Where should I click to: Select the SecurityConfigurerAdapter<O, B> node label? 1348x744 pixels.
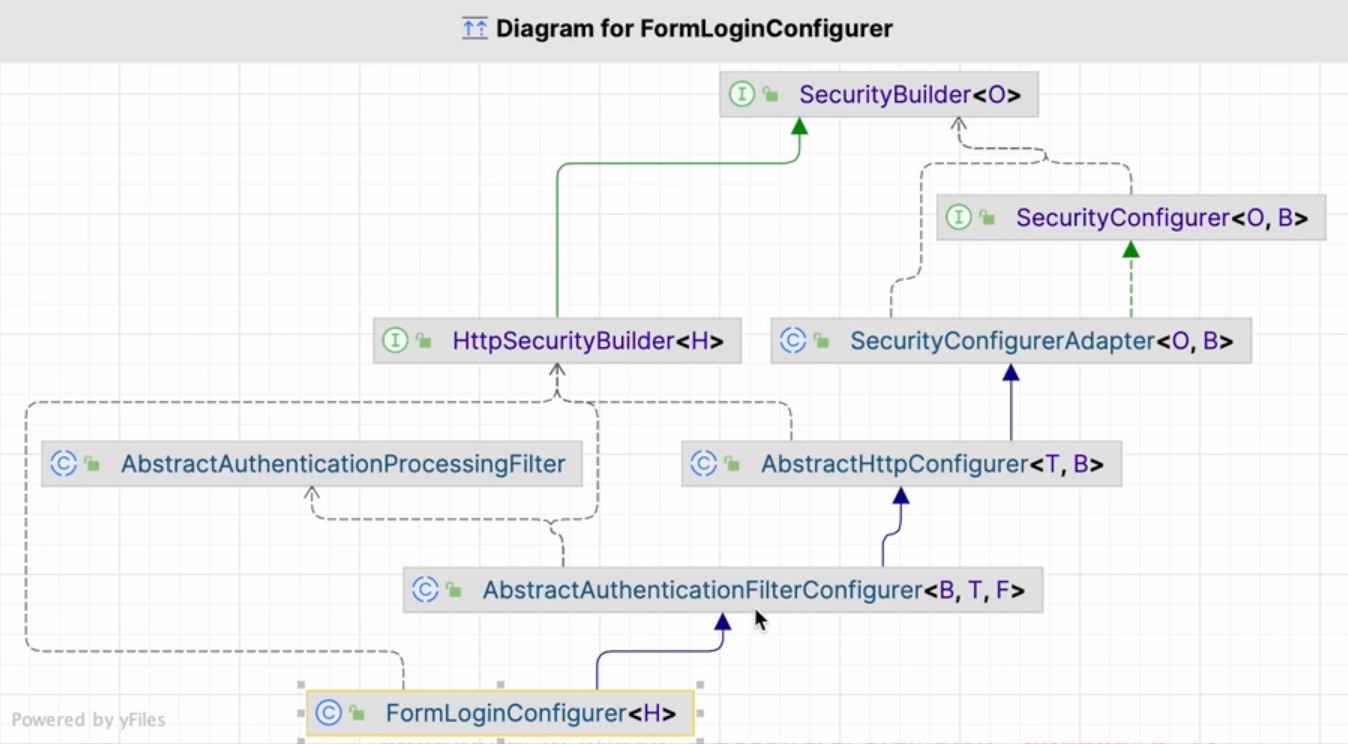click(1041, 341)
